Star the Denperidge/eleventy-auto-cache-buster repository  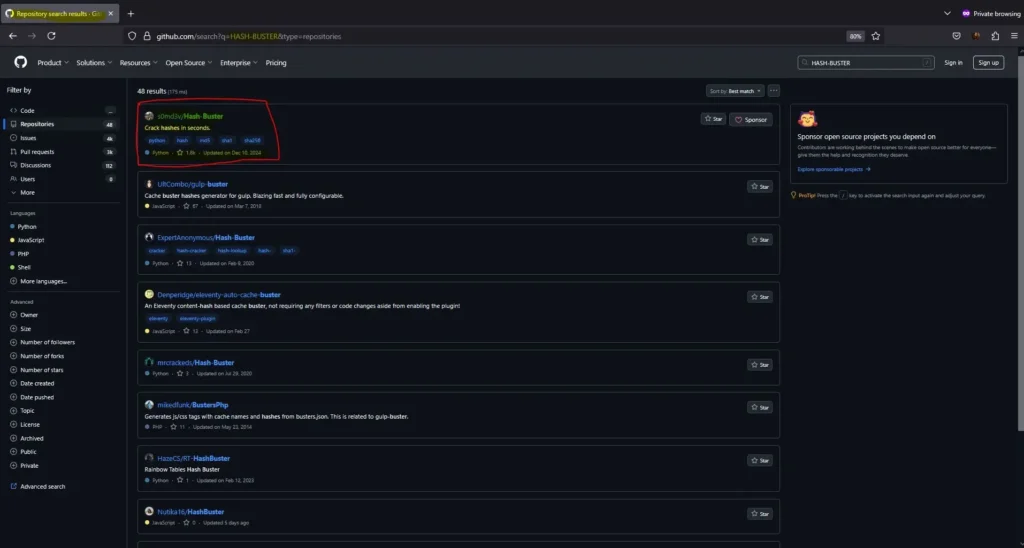[x=760, y=297]
